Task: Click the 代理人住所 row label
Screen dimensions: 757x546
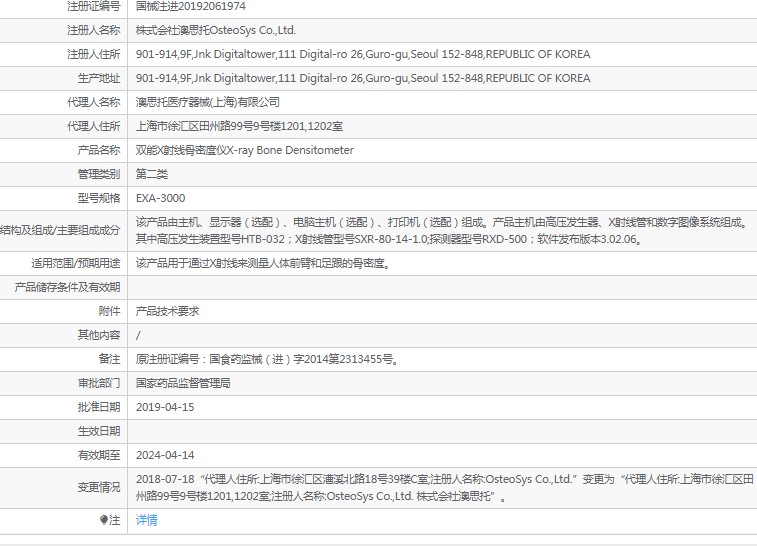Action: coord(93,126)
